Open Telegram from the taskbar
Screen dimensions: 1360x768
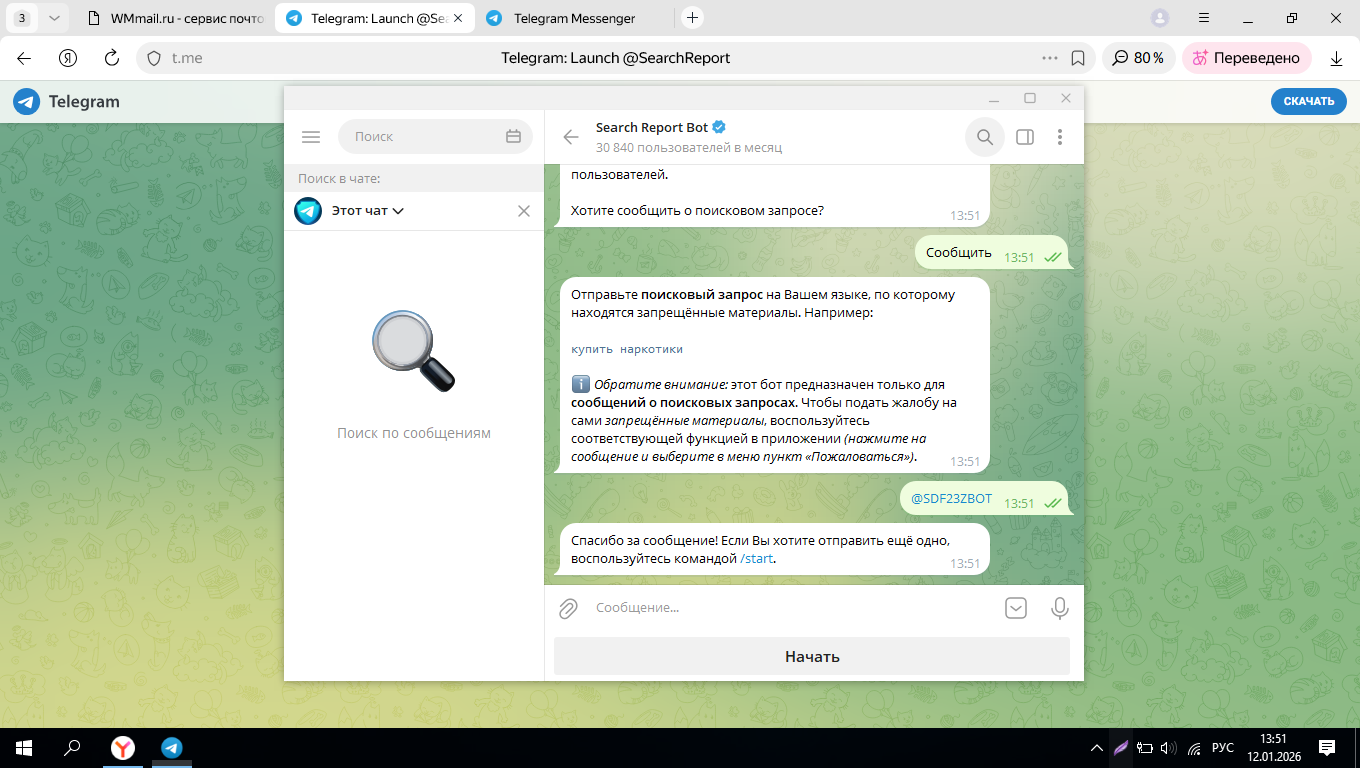(x=171, y=747)
